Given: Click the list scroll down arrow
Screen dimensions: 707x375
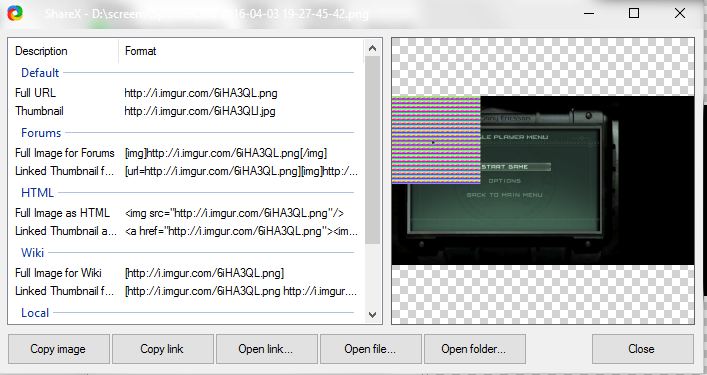Looking at the screenshot, I should (x=372, y=315).
